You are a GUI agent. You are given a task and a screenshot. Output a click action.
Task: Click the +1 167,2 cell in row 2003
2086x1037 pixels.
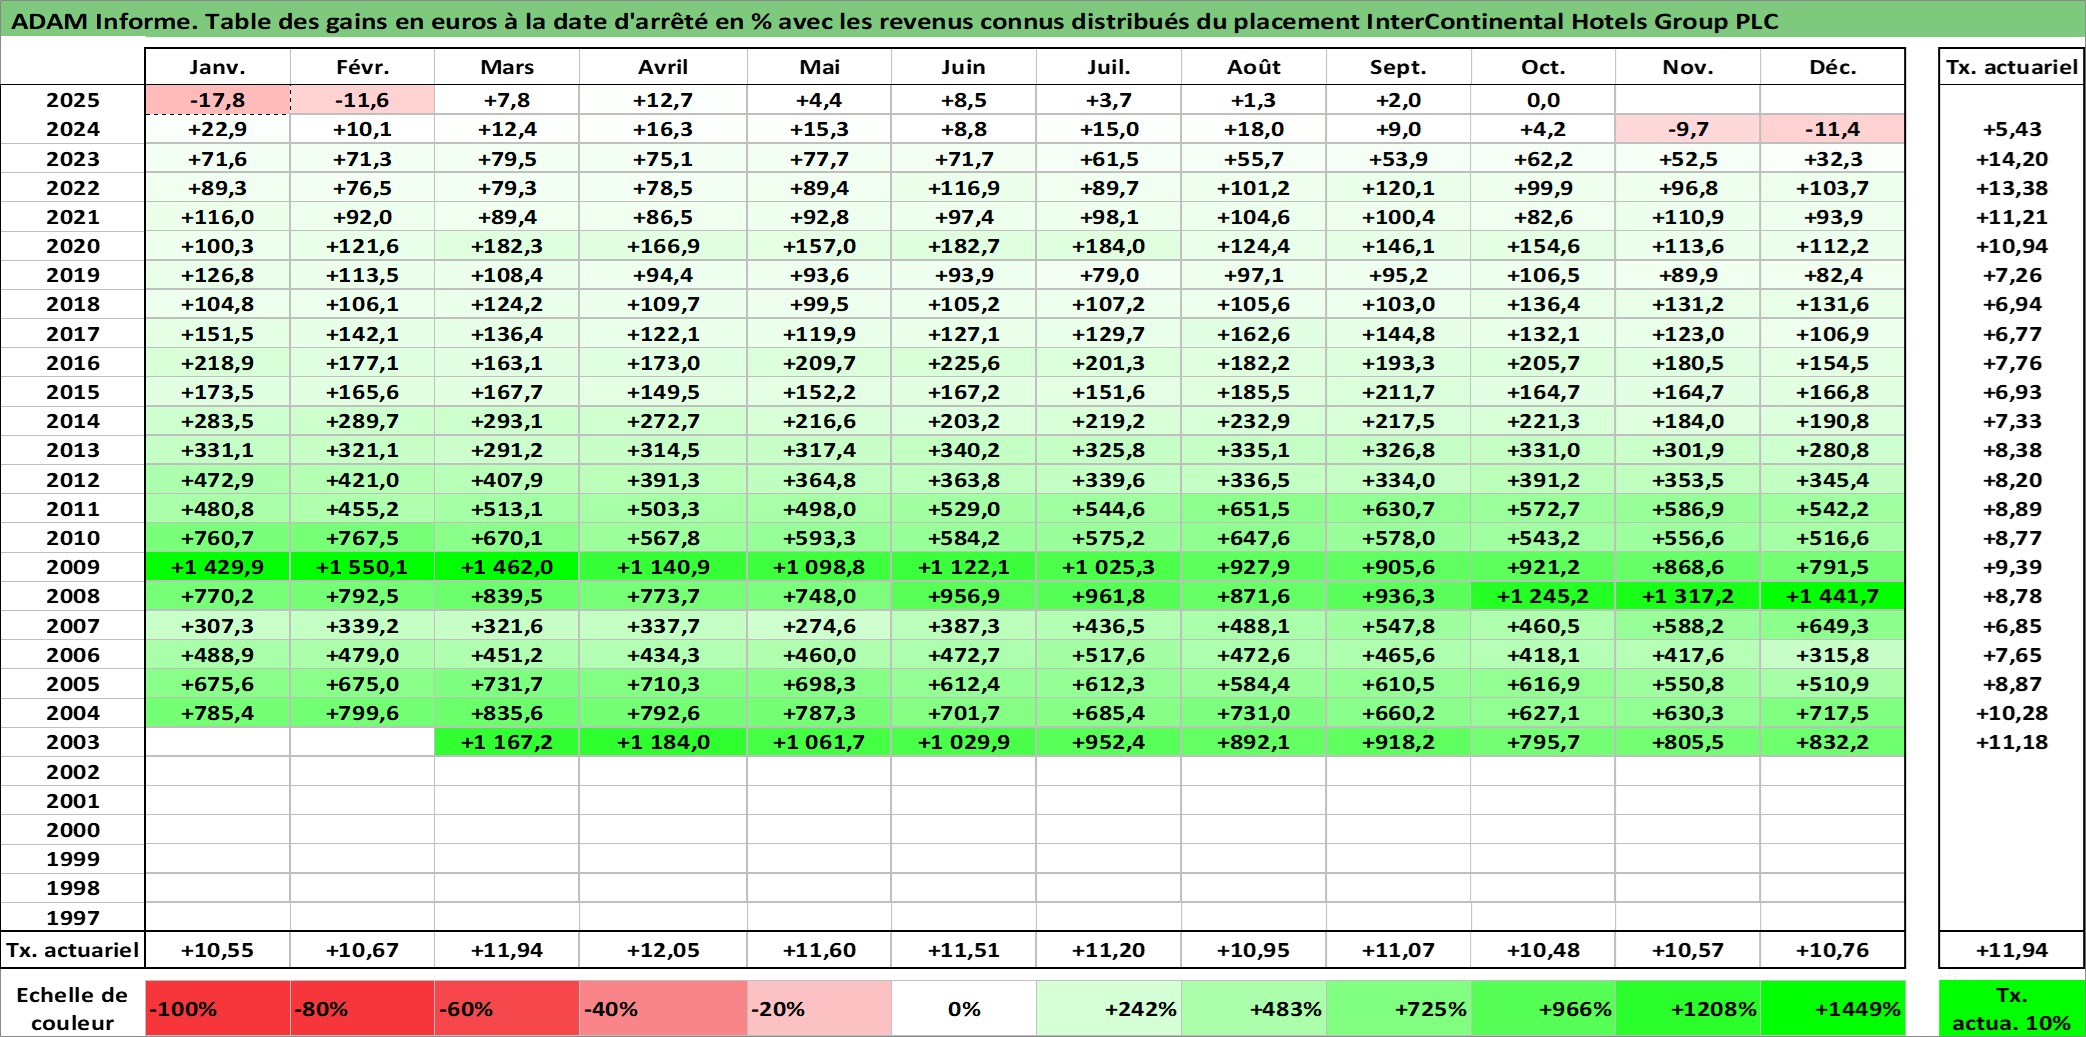(x=507, y=742)
